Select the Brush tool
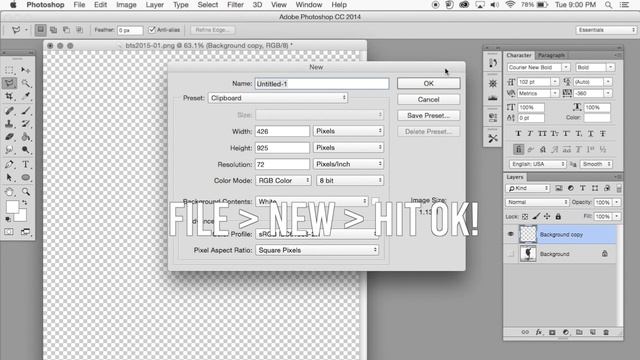Viewport: 640px width, 360px height. (x=25, y=111)
